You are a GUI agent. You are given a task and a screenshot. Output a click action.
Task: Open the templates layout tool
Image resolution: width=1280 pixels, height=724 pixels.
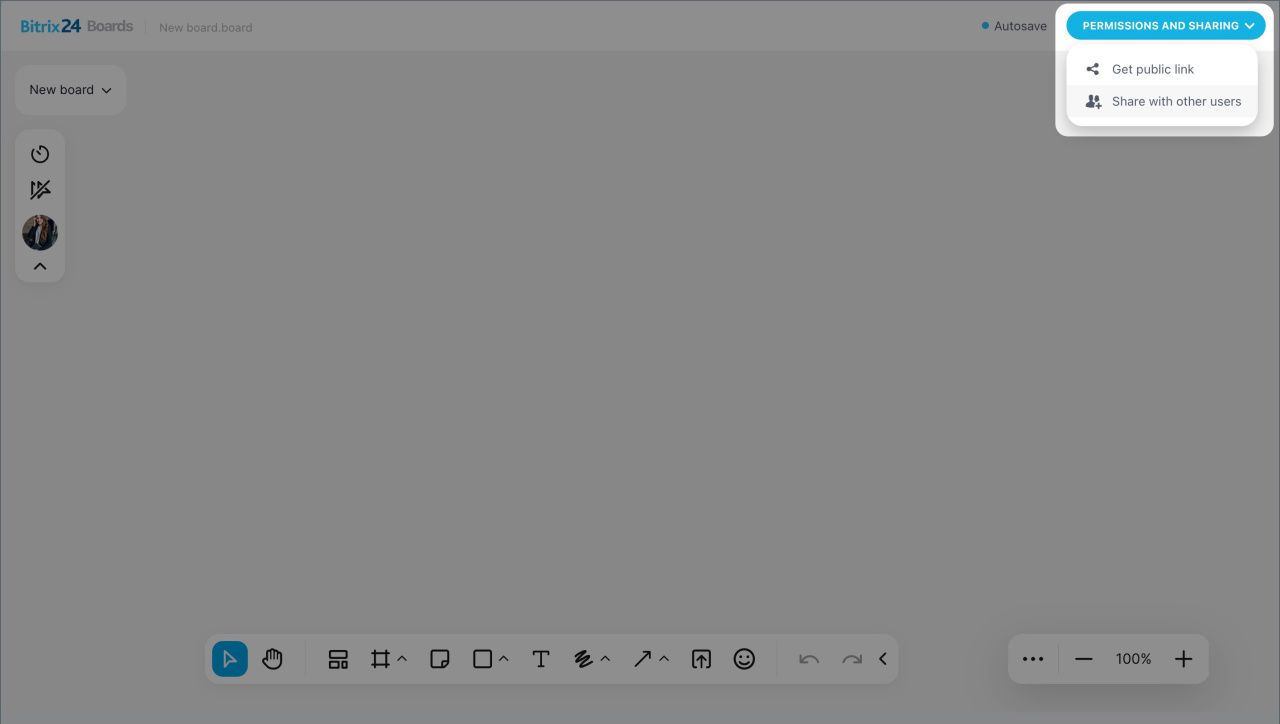[x=338, y=659]
